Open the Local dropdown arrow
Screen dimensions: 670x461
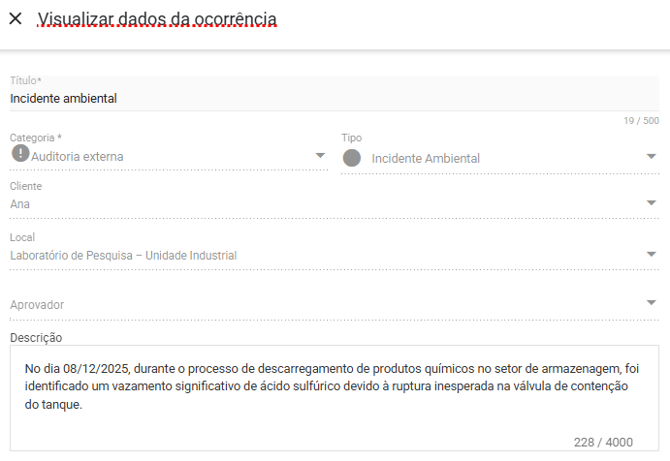651,254
